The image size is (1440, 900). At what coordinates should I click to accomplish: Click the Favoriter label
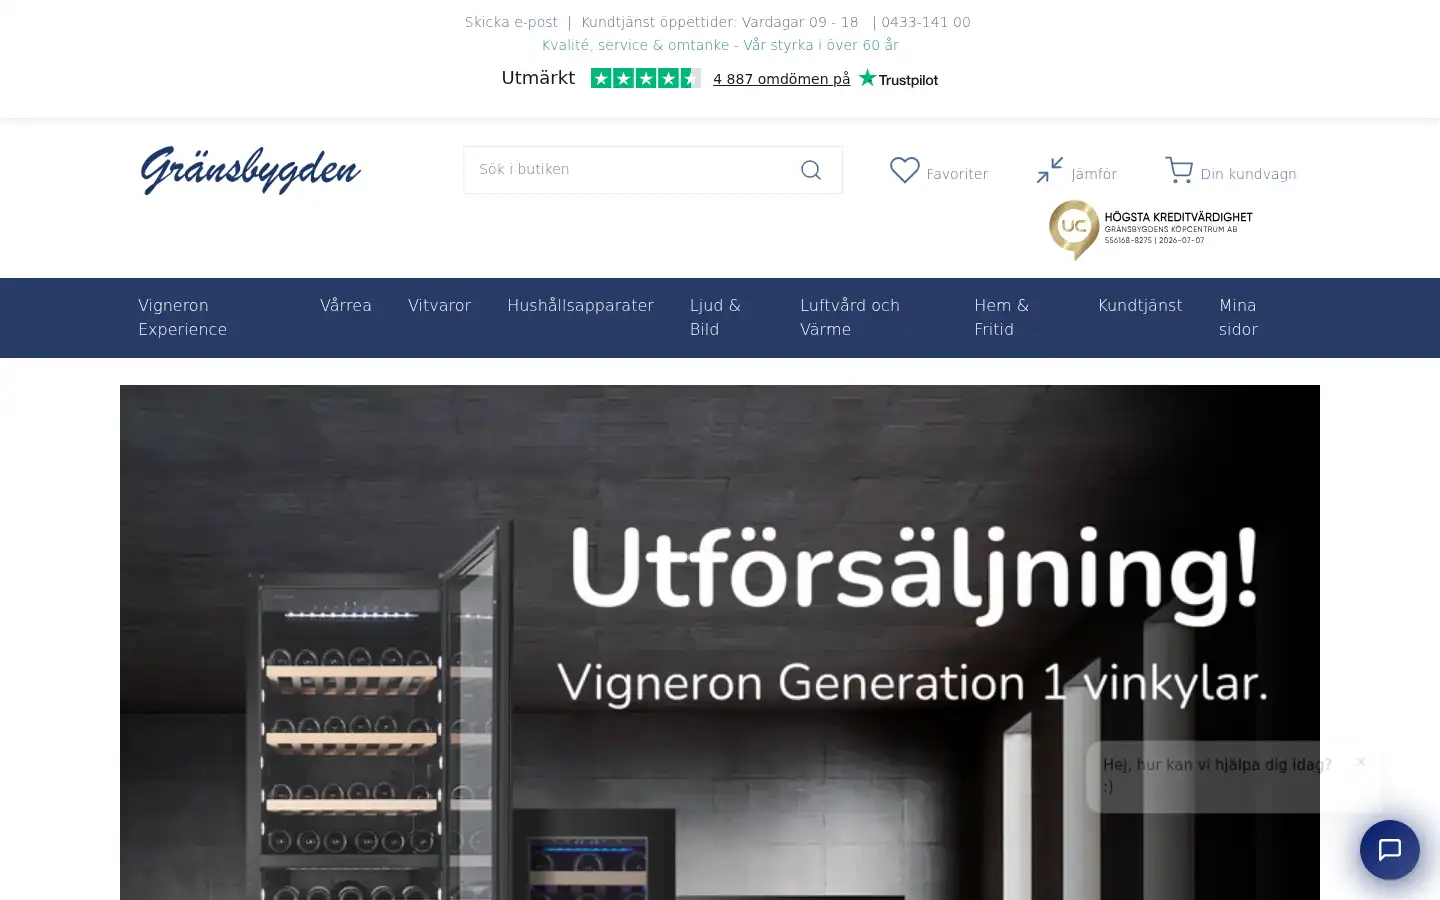tap(957, 174)
